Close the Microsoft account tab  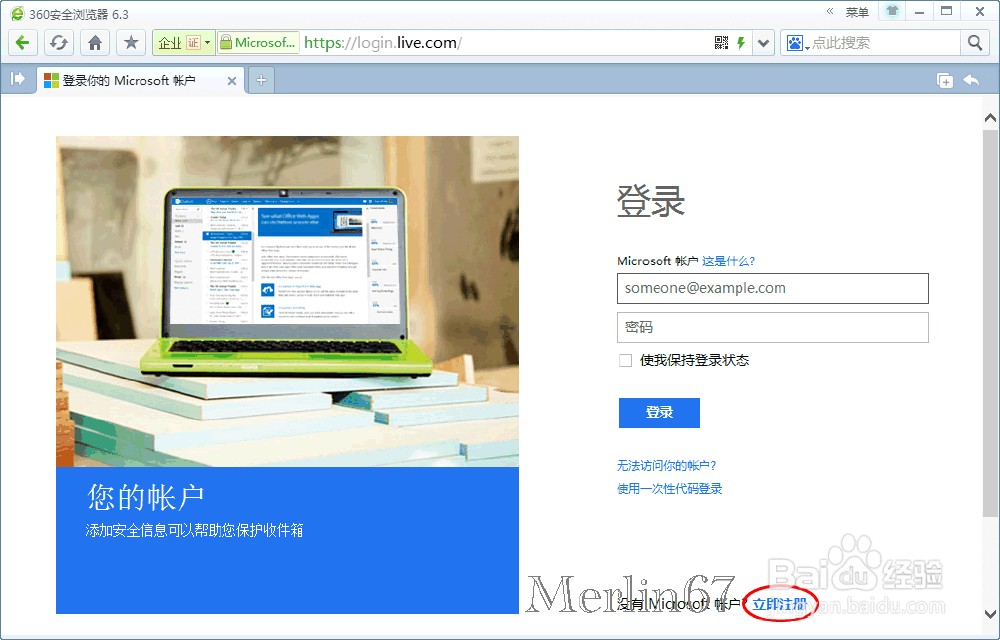pos(232,81)
